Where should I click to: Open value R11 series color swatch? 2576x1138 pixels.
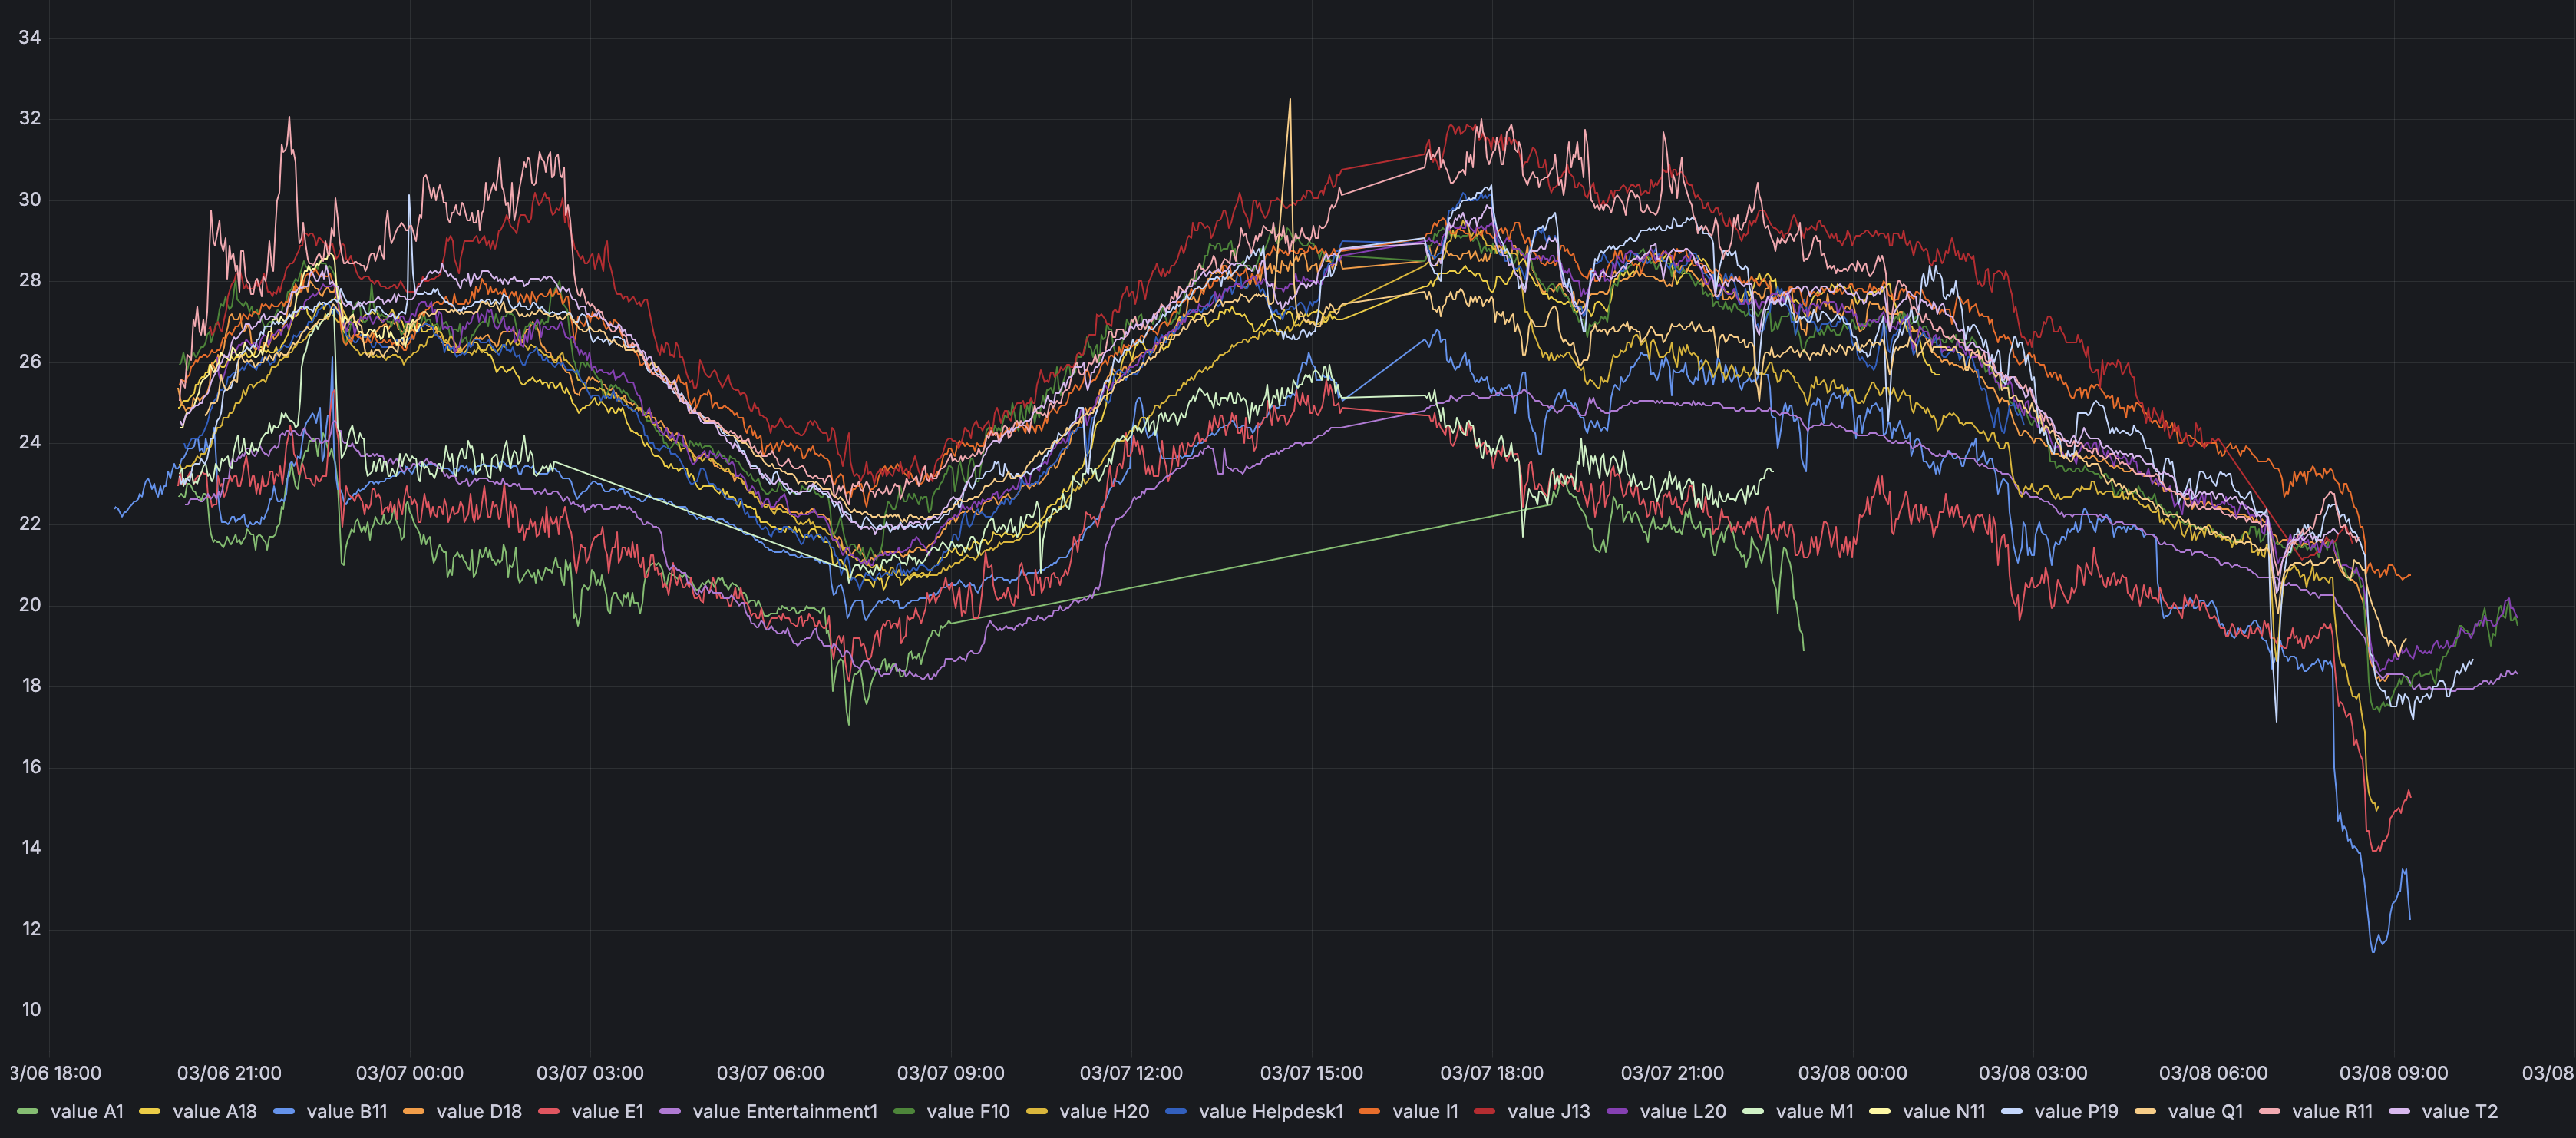[2269, 1111]
